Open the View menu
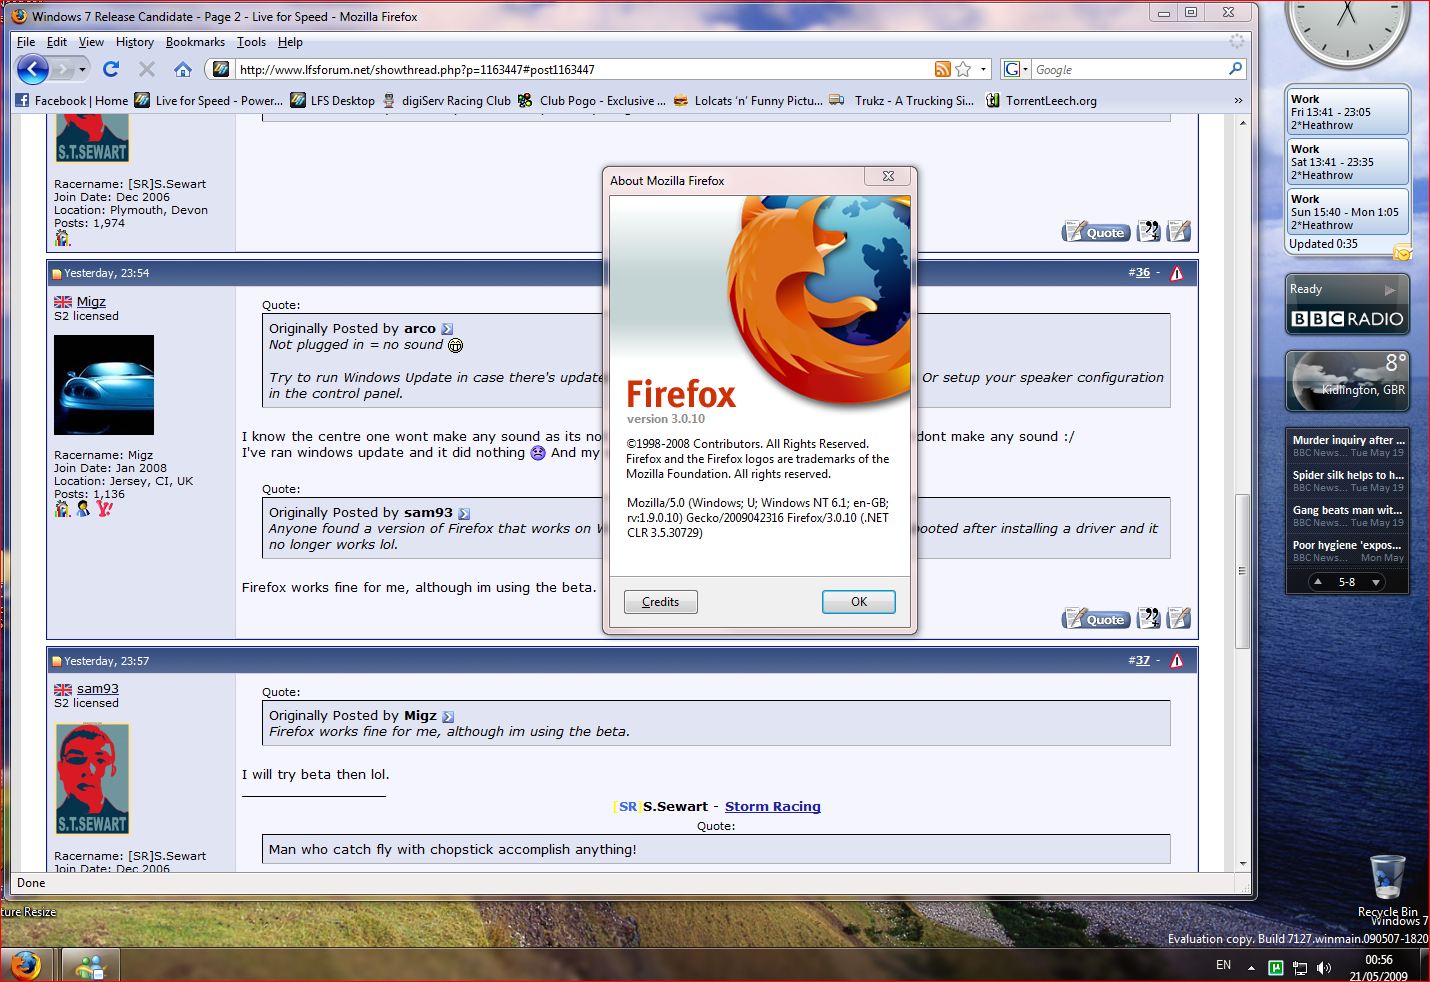This screenshot has width=1430, height=982. 91,42
